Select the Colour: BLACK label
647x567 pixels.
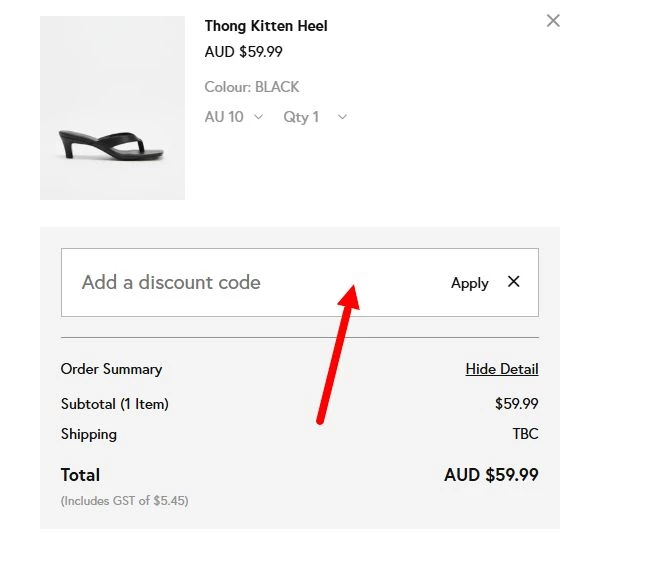pyautogui.click(x=251, y=87)
